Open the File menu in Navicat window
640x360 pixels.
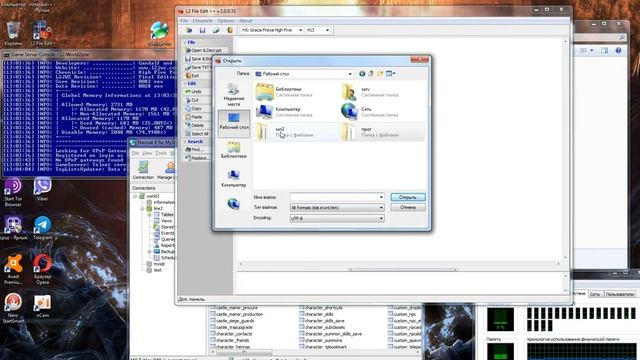[135, 153]
